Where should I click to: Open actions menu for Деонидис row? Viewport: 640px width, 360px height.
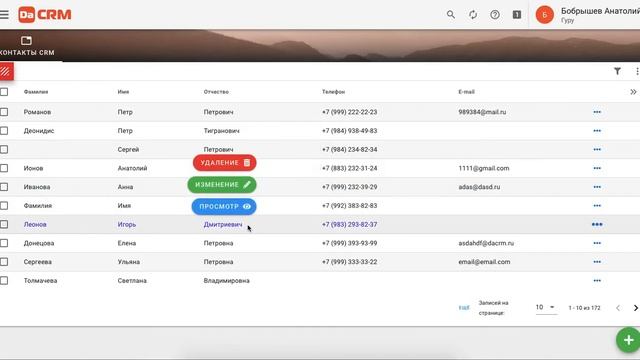[x=597, y=131]
